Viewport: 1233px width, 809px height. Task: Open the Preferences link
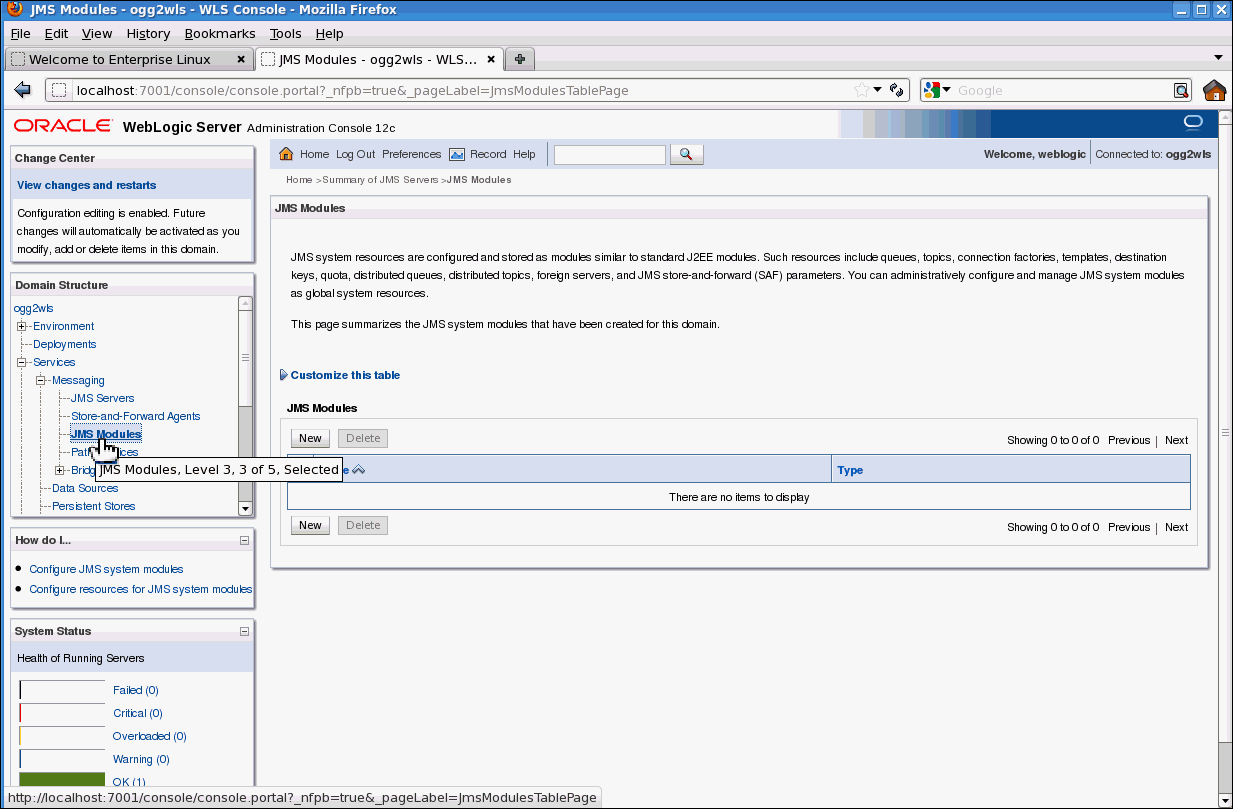pos(411,154)
